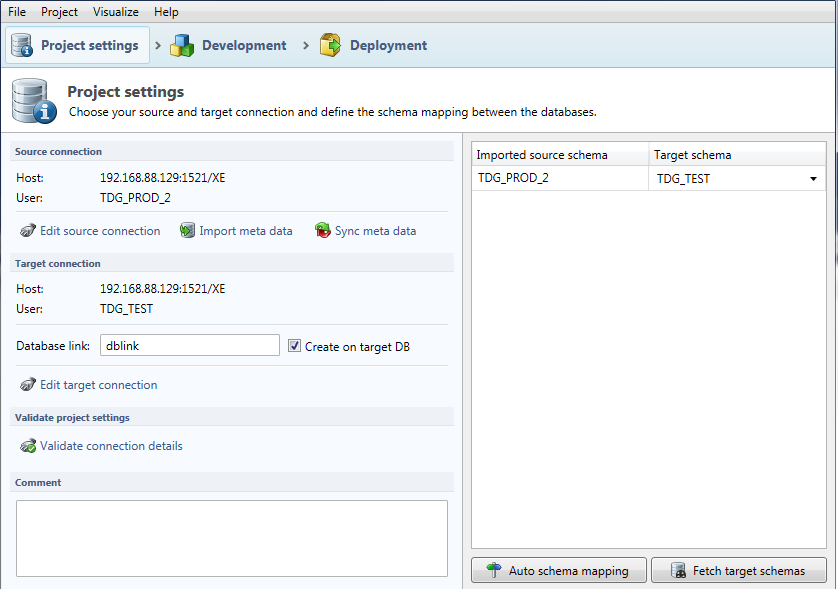Click the Project settings database icon
This screenshot has height=589, width=838.
pyautogui.click(x=23, y=45)
